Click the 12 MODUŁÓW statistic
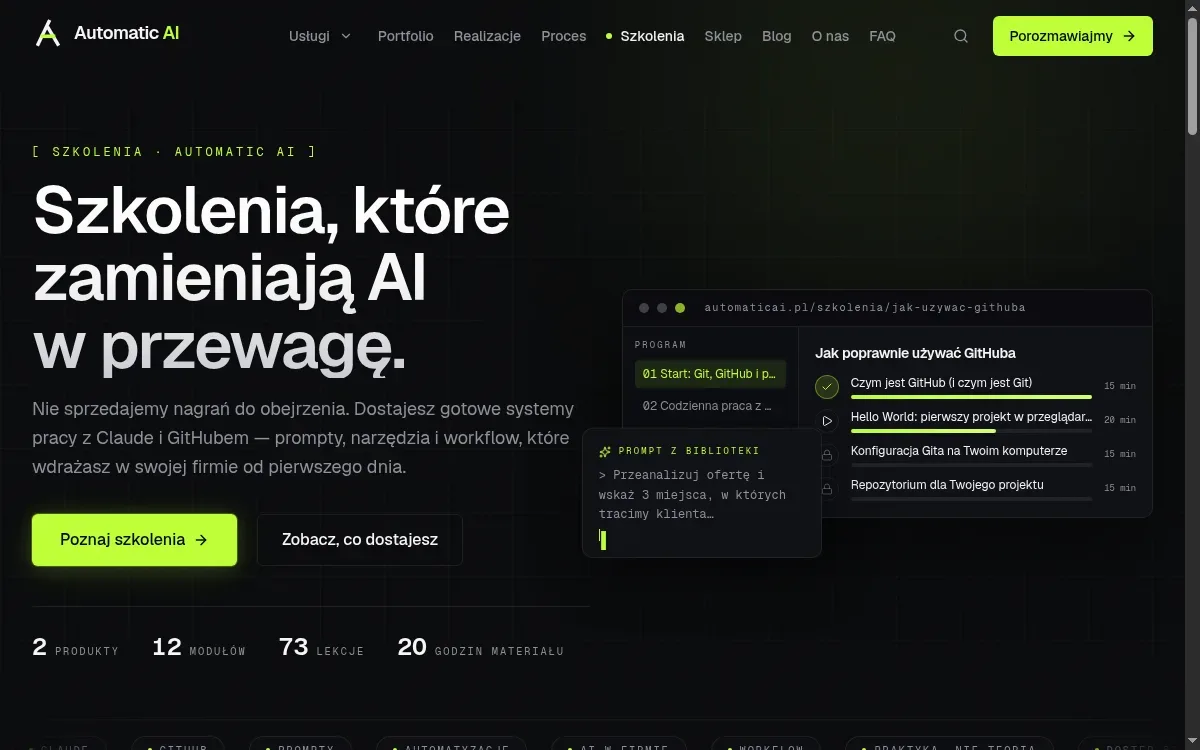Screen dimensions: 1200x750 [199, 648]
